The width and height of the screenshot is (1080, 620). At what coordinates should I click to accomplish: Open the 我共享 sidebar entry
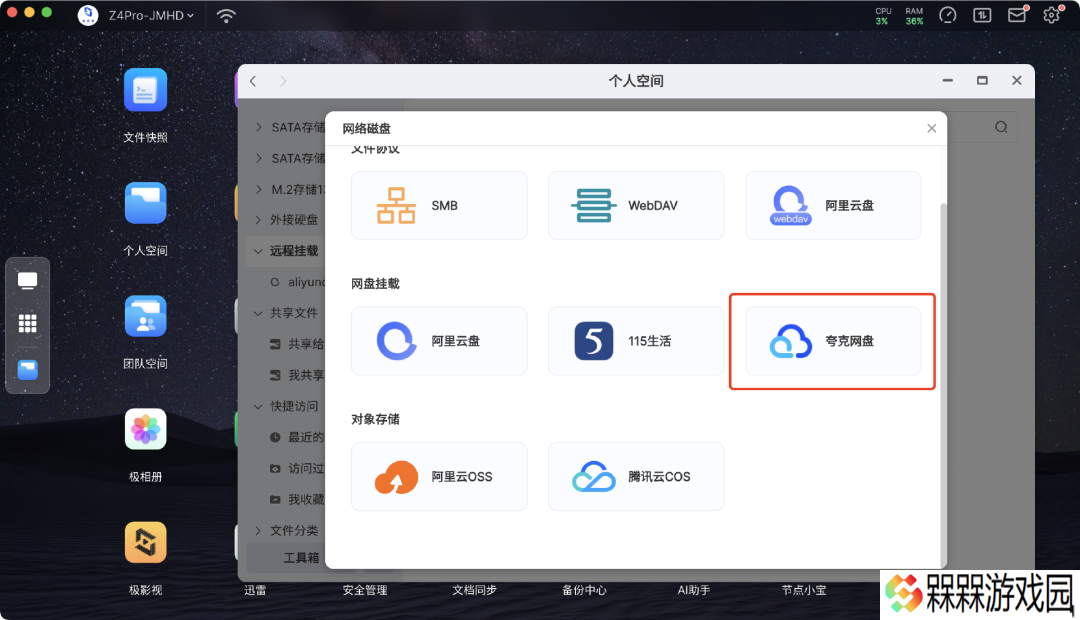tap(297, 375)
